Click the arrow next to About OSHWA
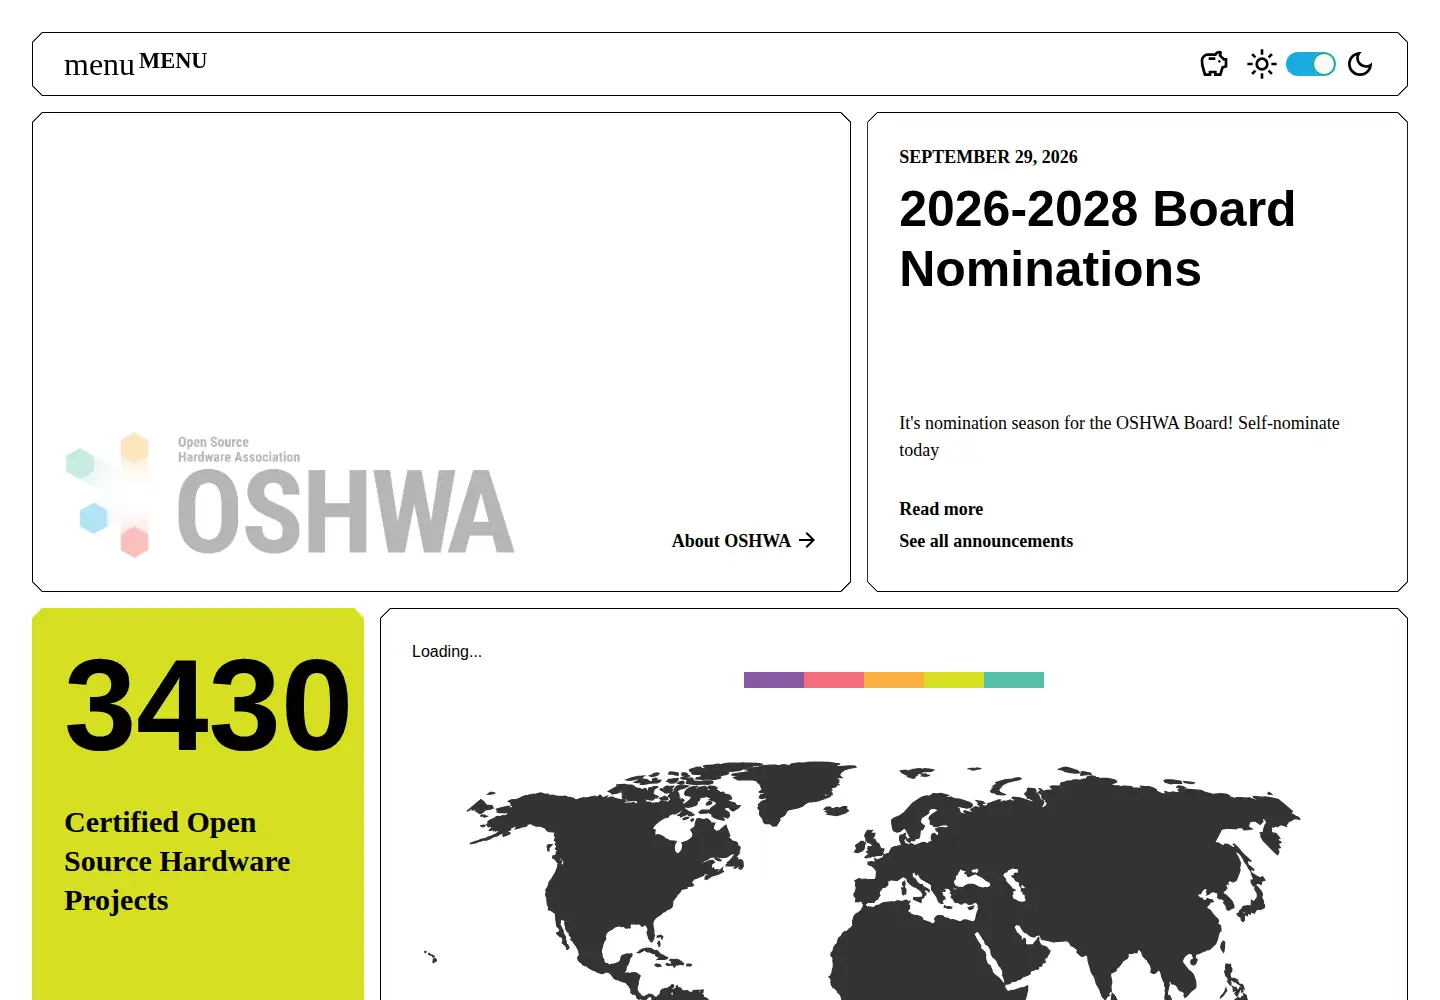 click(x=807, y=541)
